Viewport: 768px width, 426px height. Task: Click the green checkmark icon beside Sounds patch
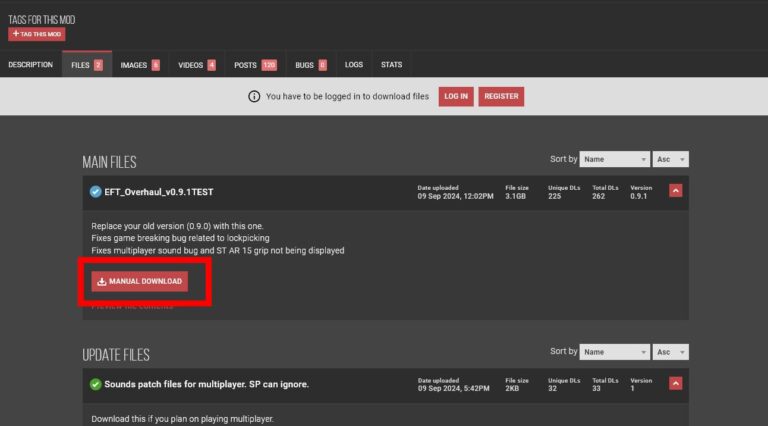96,384
